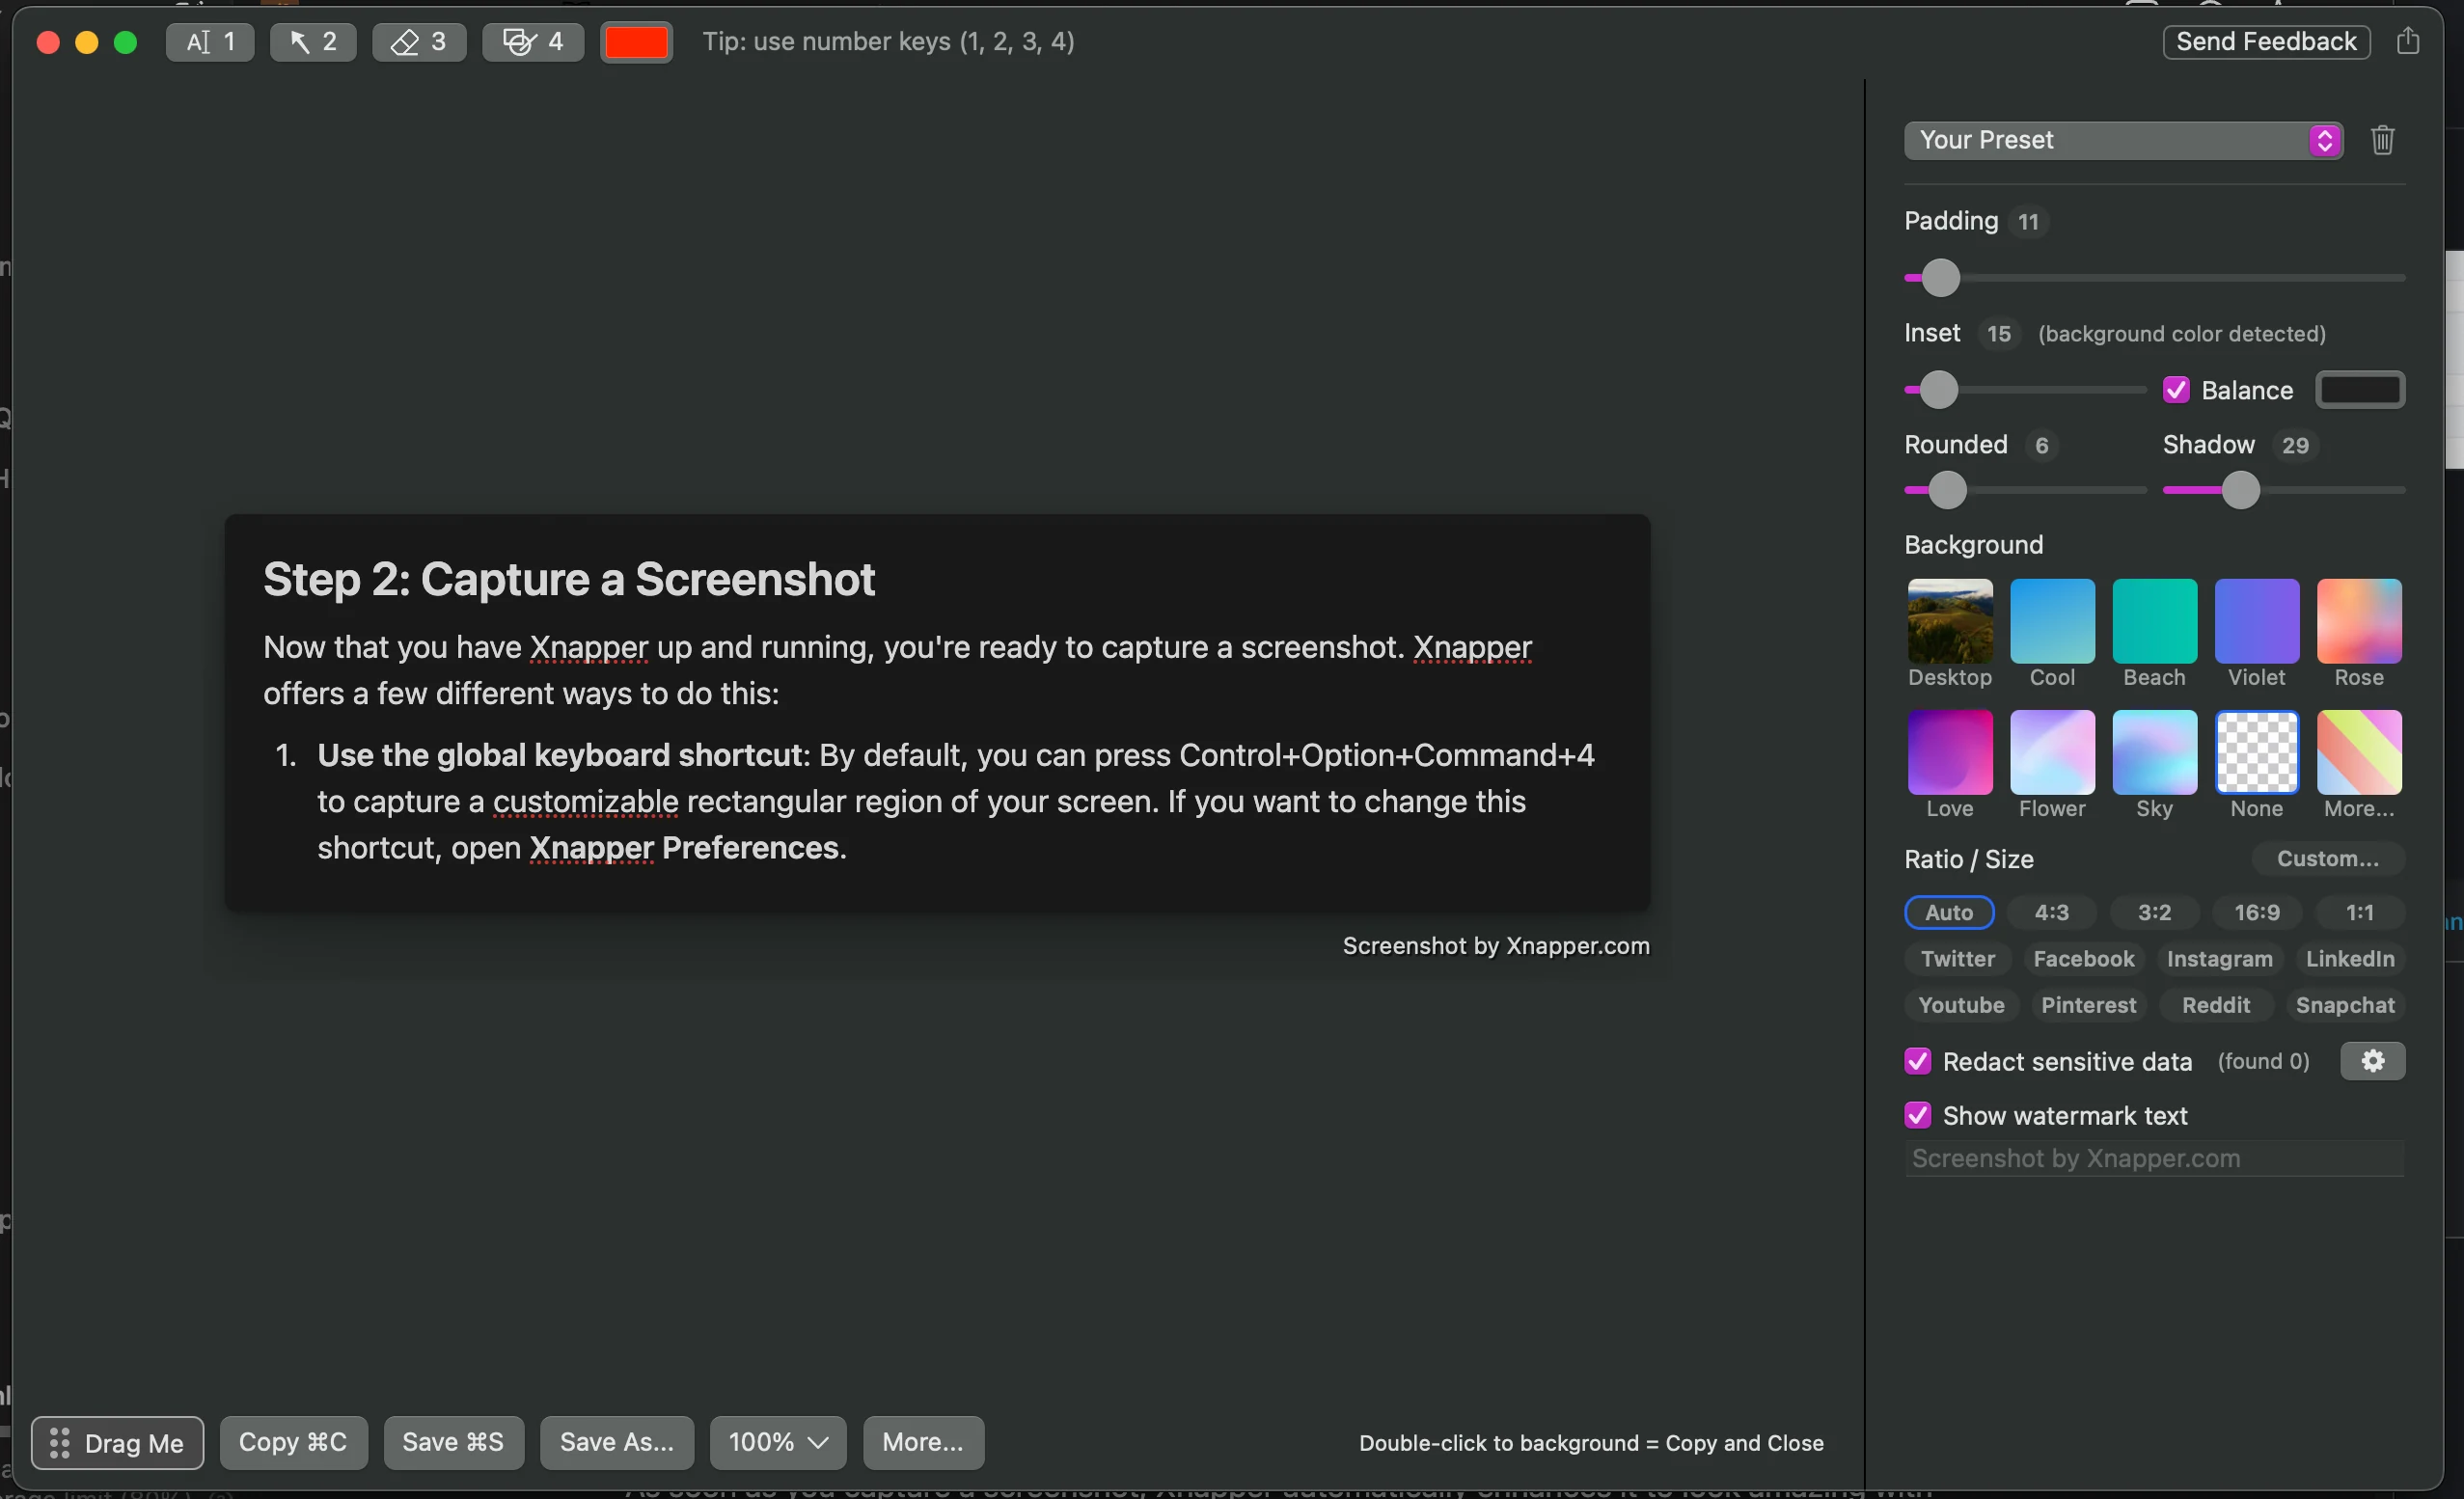Click Copy ⌘C button
The height and width of the screenshot is (1499, 2464).
(293, 1443)
